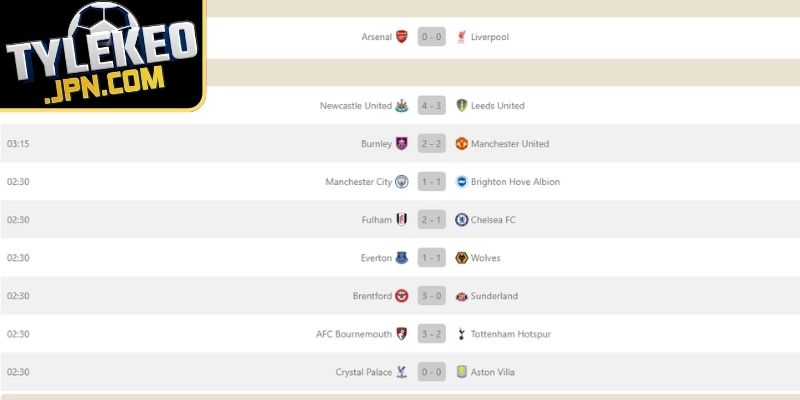
Task: Click the Manchester City crest icon
Action: 402,181
